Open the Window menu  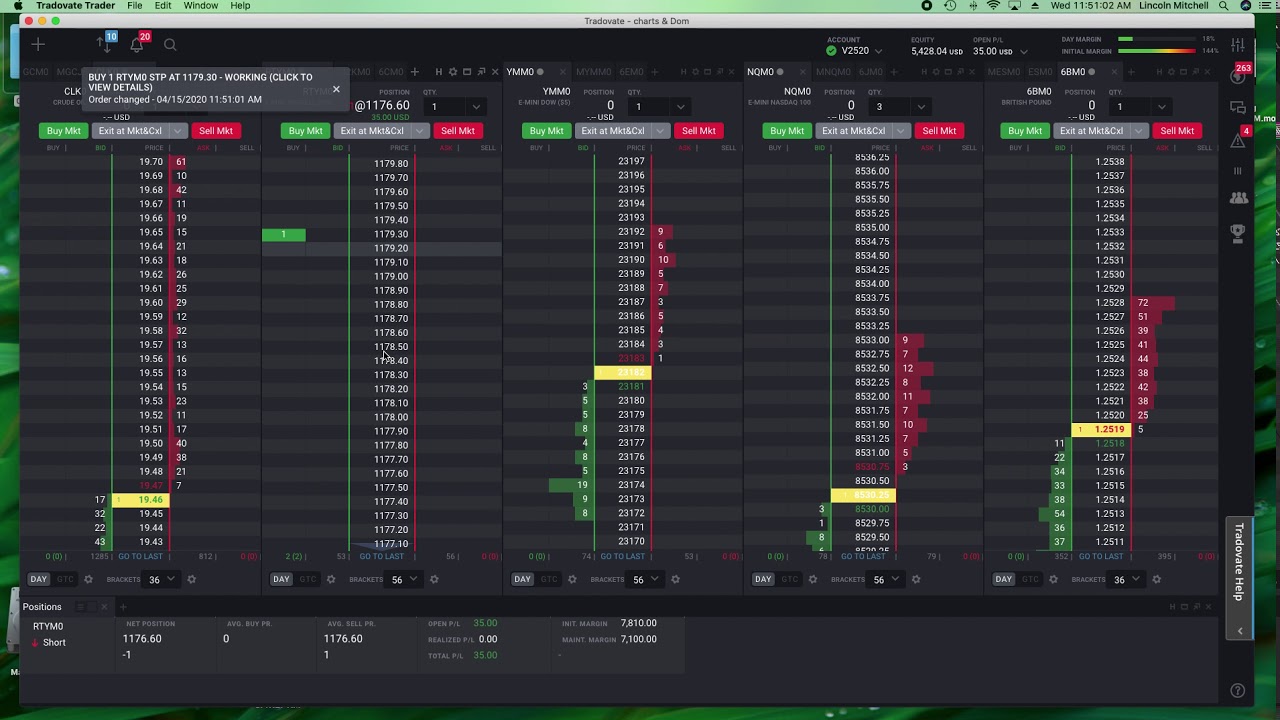click(x=201, y=6)
